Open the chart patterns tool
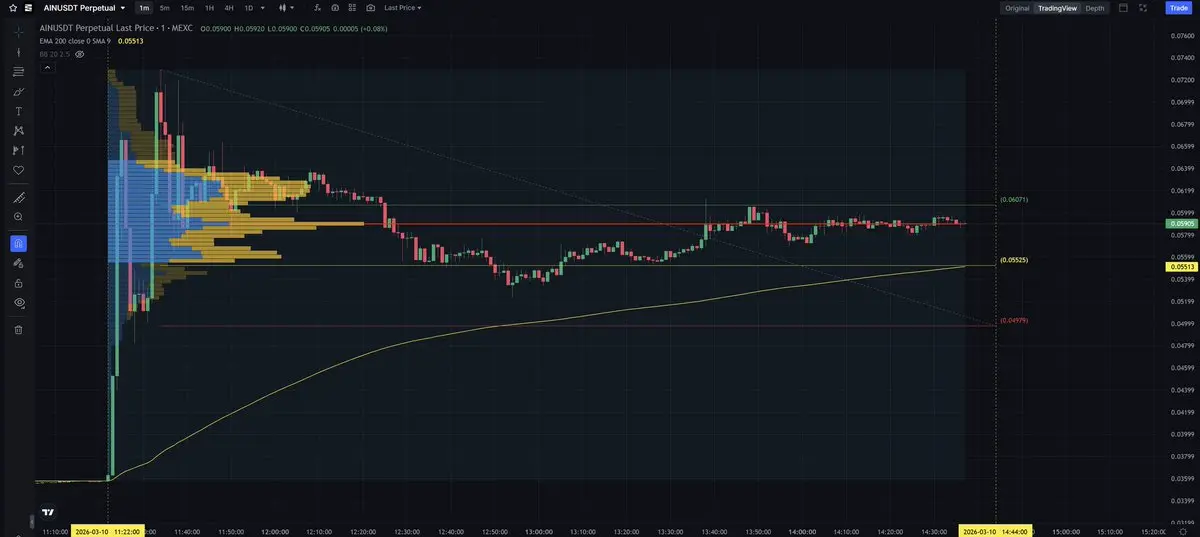The height and width of the screenshot is (537, 1200). point(18,131)
